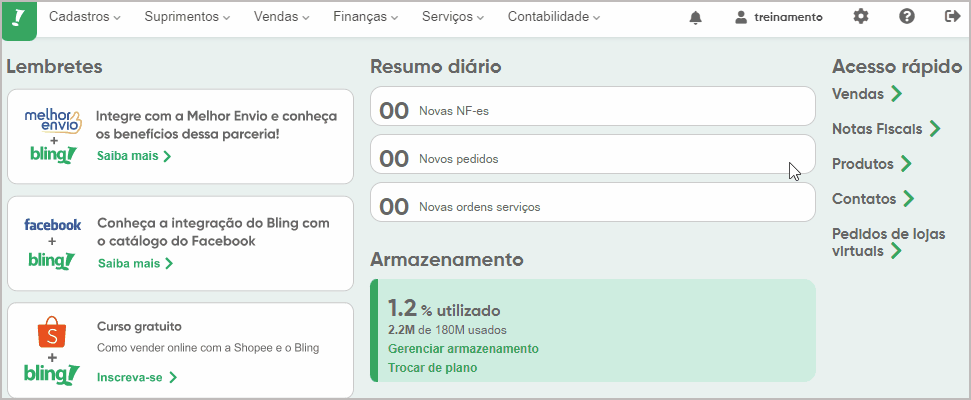This screenshot has height=400, width=971.
Task: Click Saiba mais on Facebook card
Action: 135,264
